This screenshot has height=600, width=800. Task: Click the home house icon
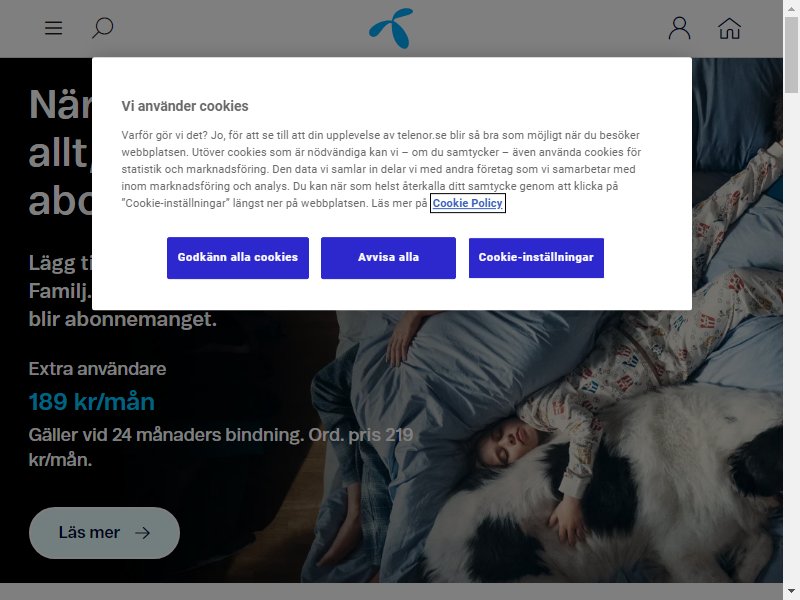click(x=729, y=29)
